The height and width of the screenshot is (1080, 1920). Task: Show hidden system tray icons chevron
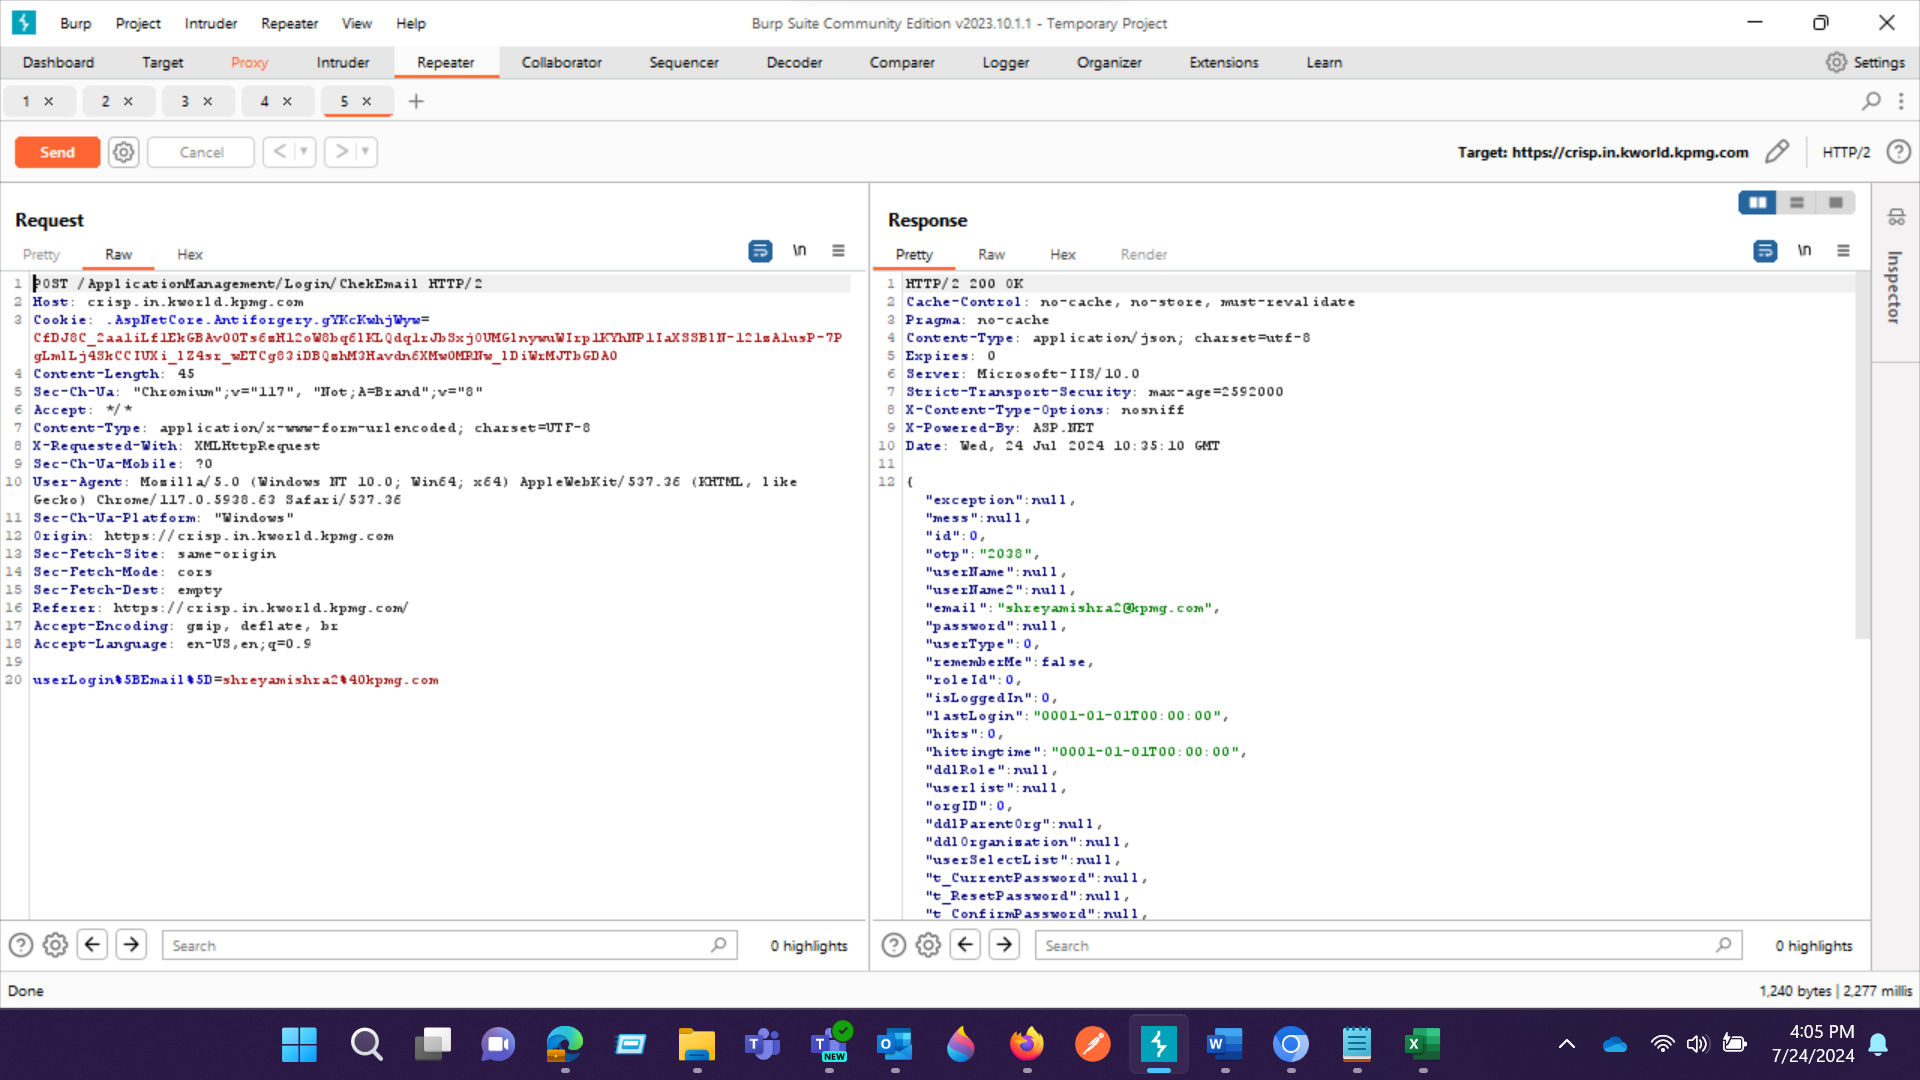tap(1567, 1044)
